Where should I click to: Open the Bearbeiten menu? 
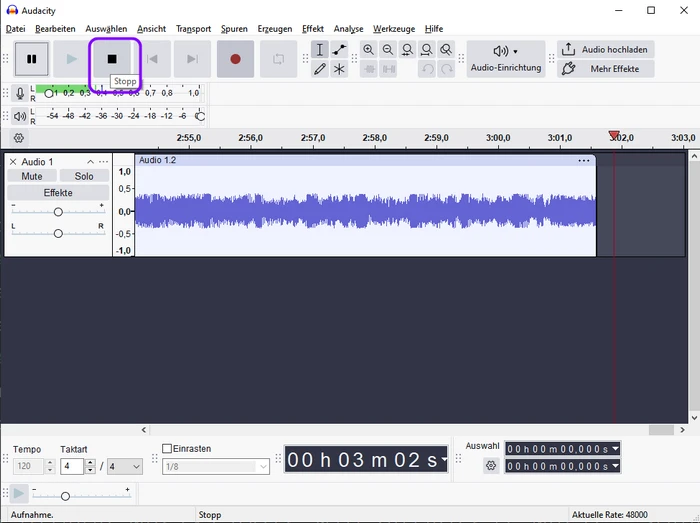(x=55, y=29)
